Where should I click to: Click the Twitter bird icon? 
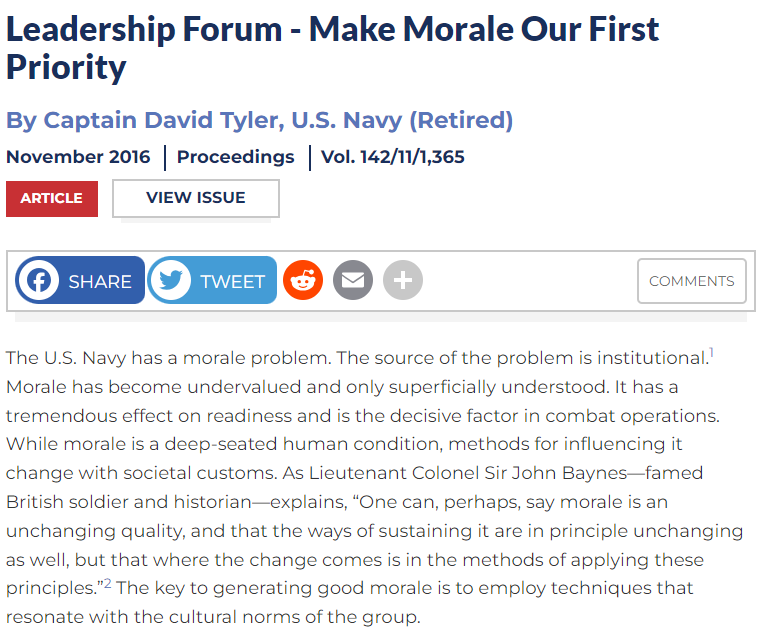170,280
